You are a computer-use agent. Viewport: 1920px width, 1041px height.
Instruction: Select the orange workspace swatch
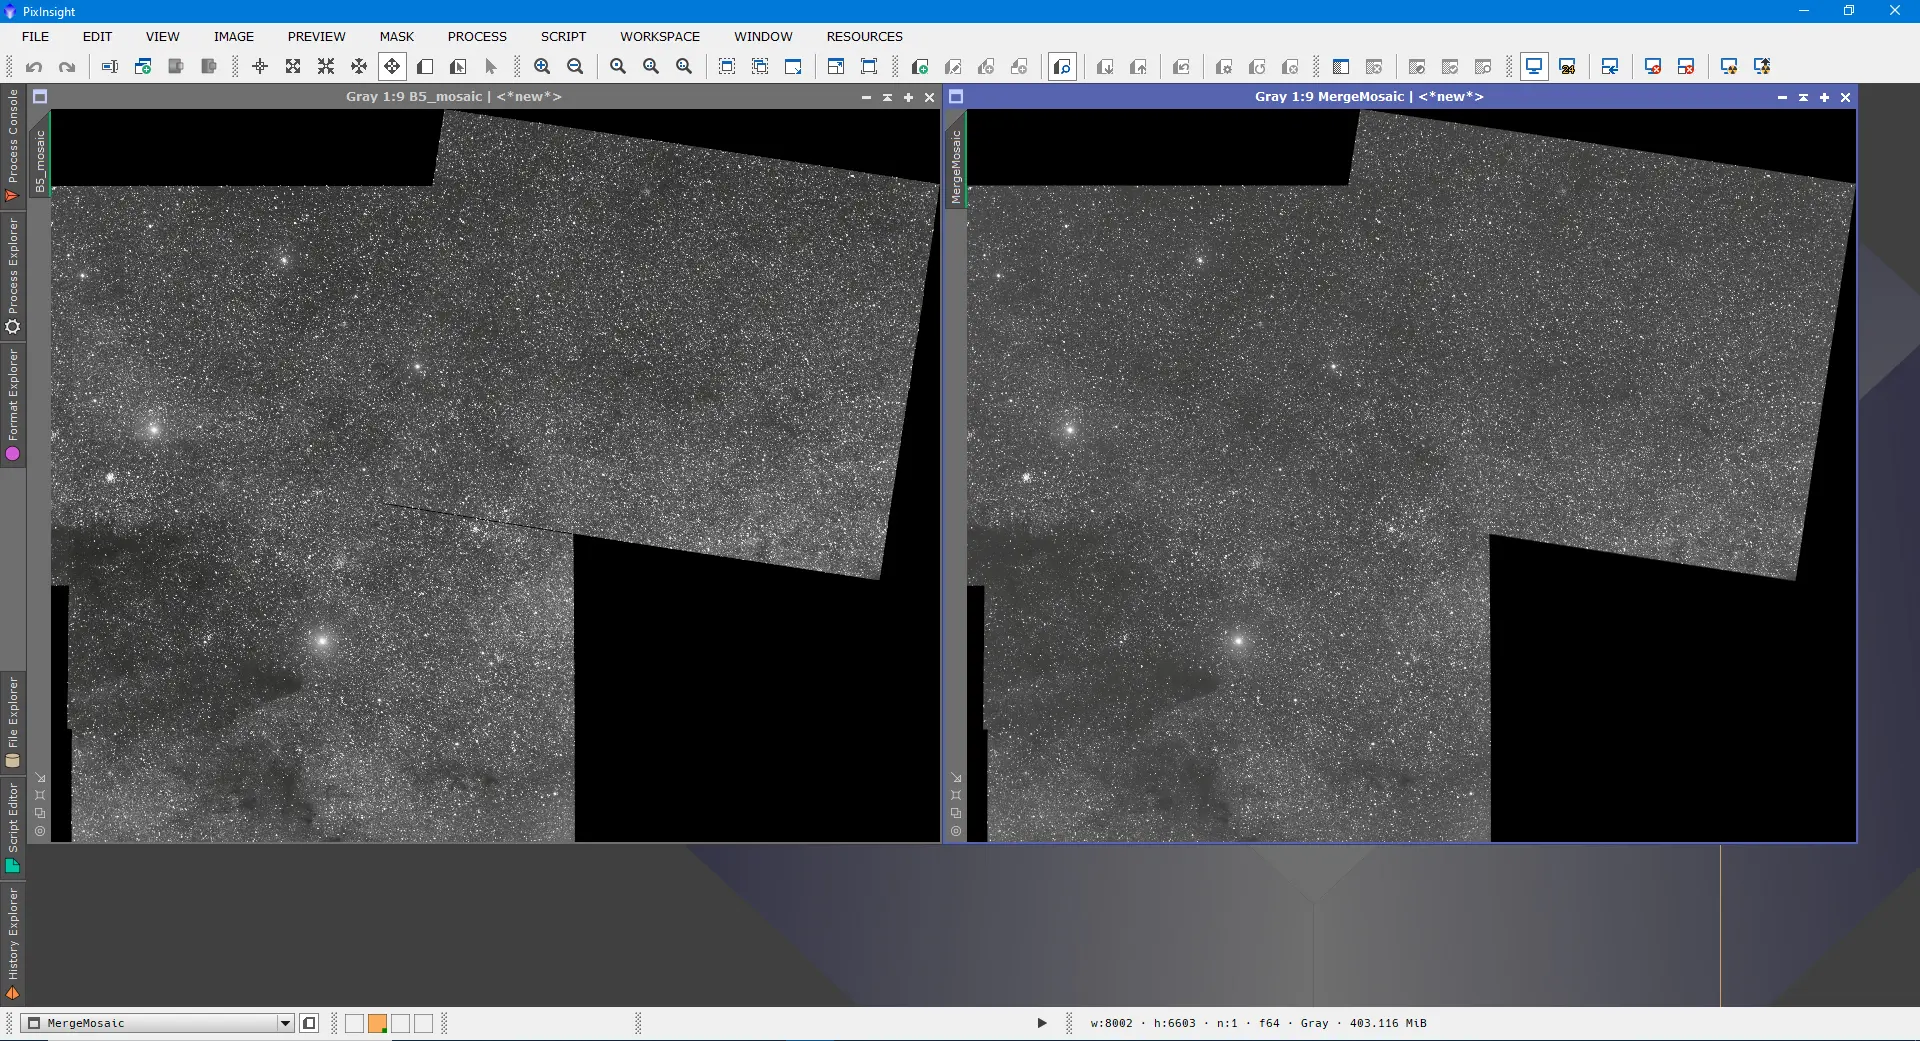[x=377, y=1023]
